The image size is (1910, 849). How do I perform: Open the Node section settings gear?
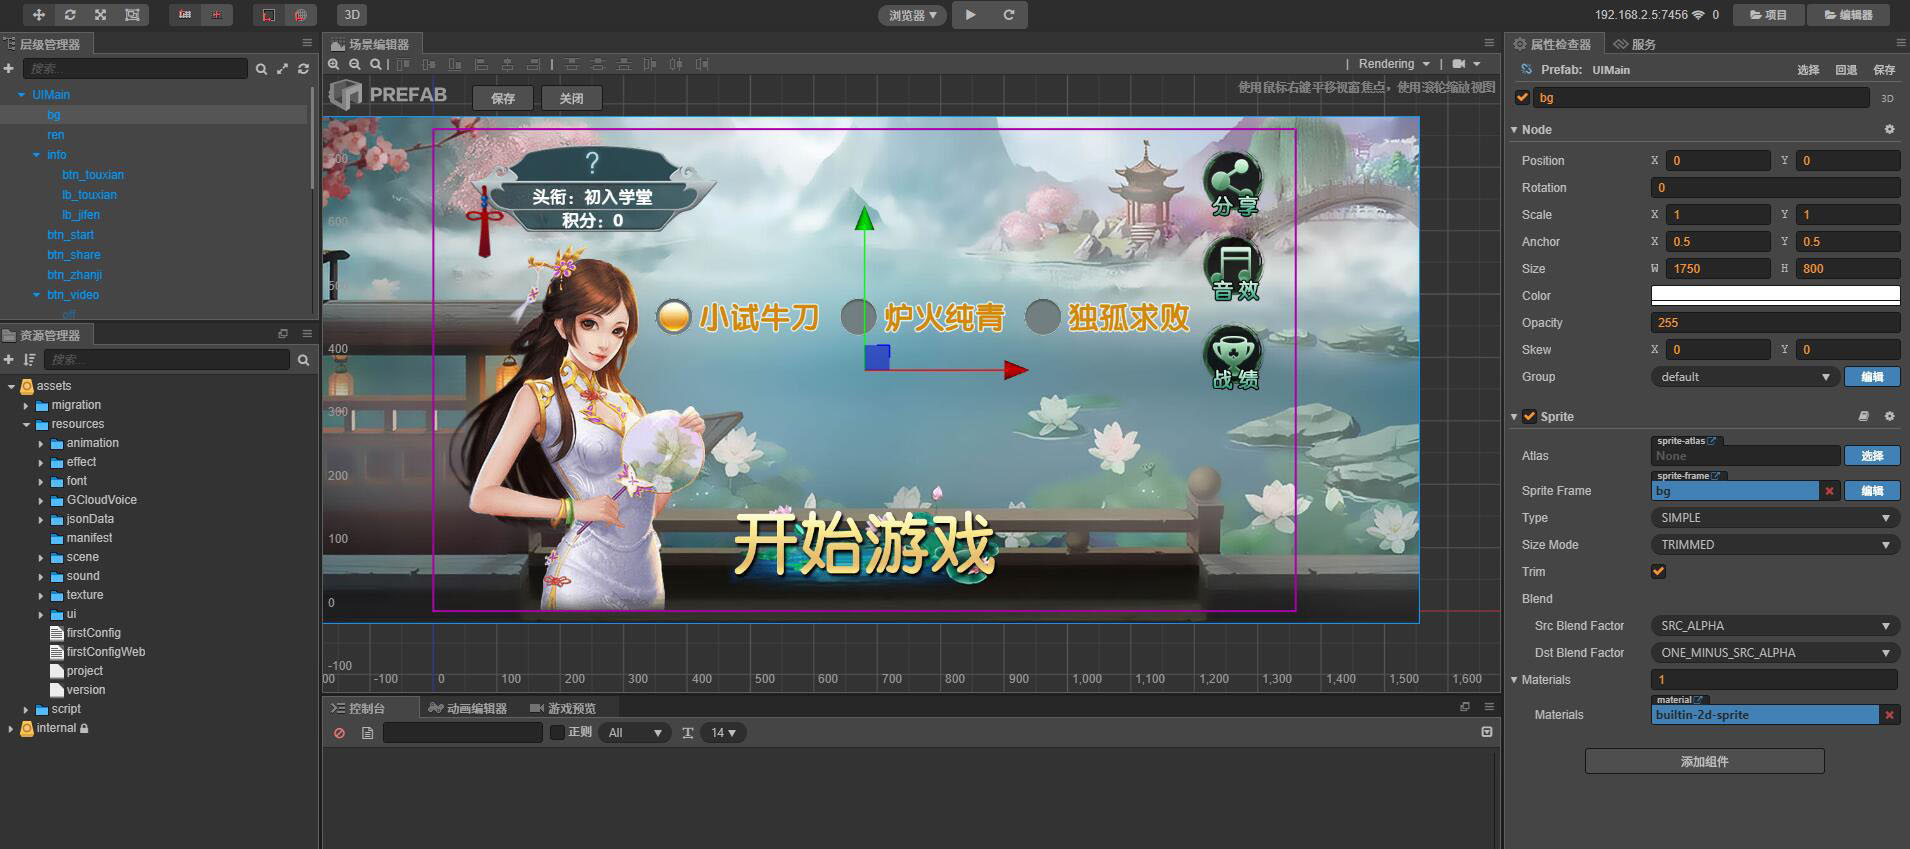pos(1889,130)
